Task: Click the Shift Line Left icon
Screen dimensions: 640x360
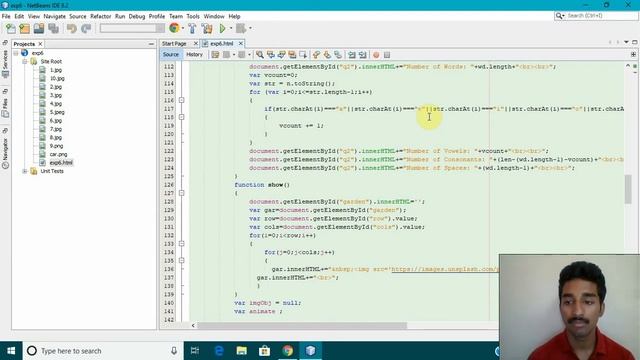Action: [x=351, y=55]
